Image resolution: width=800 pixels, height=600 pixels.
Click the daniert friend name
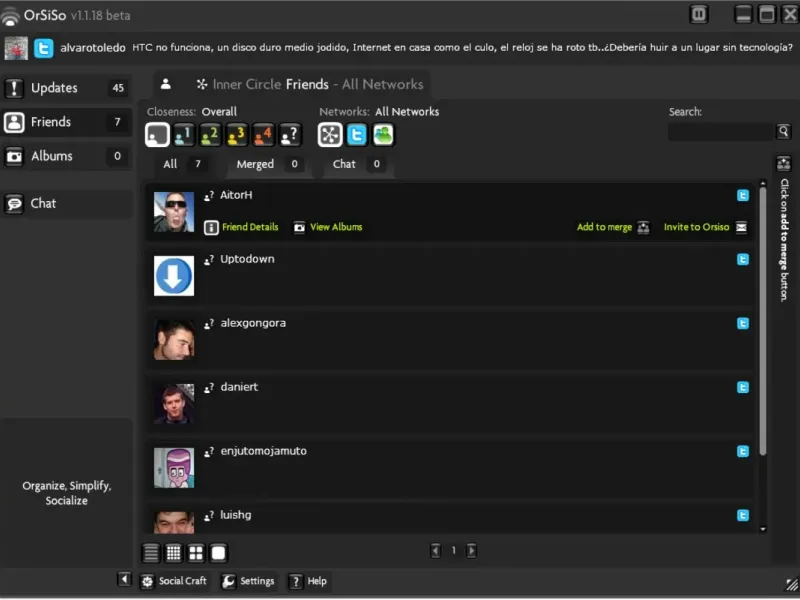(x=239, y=387)
